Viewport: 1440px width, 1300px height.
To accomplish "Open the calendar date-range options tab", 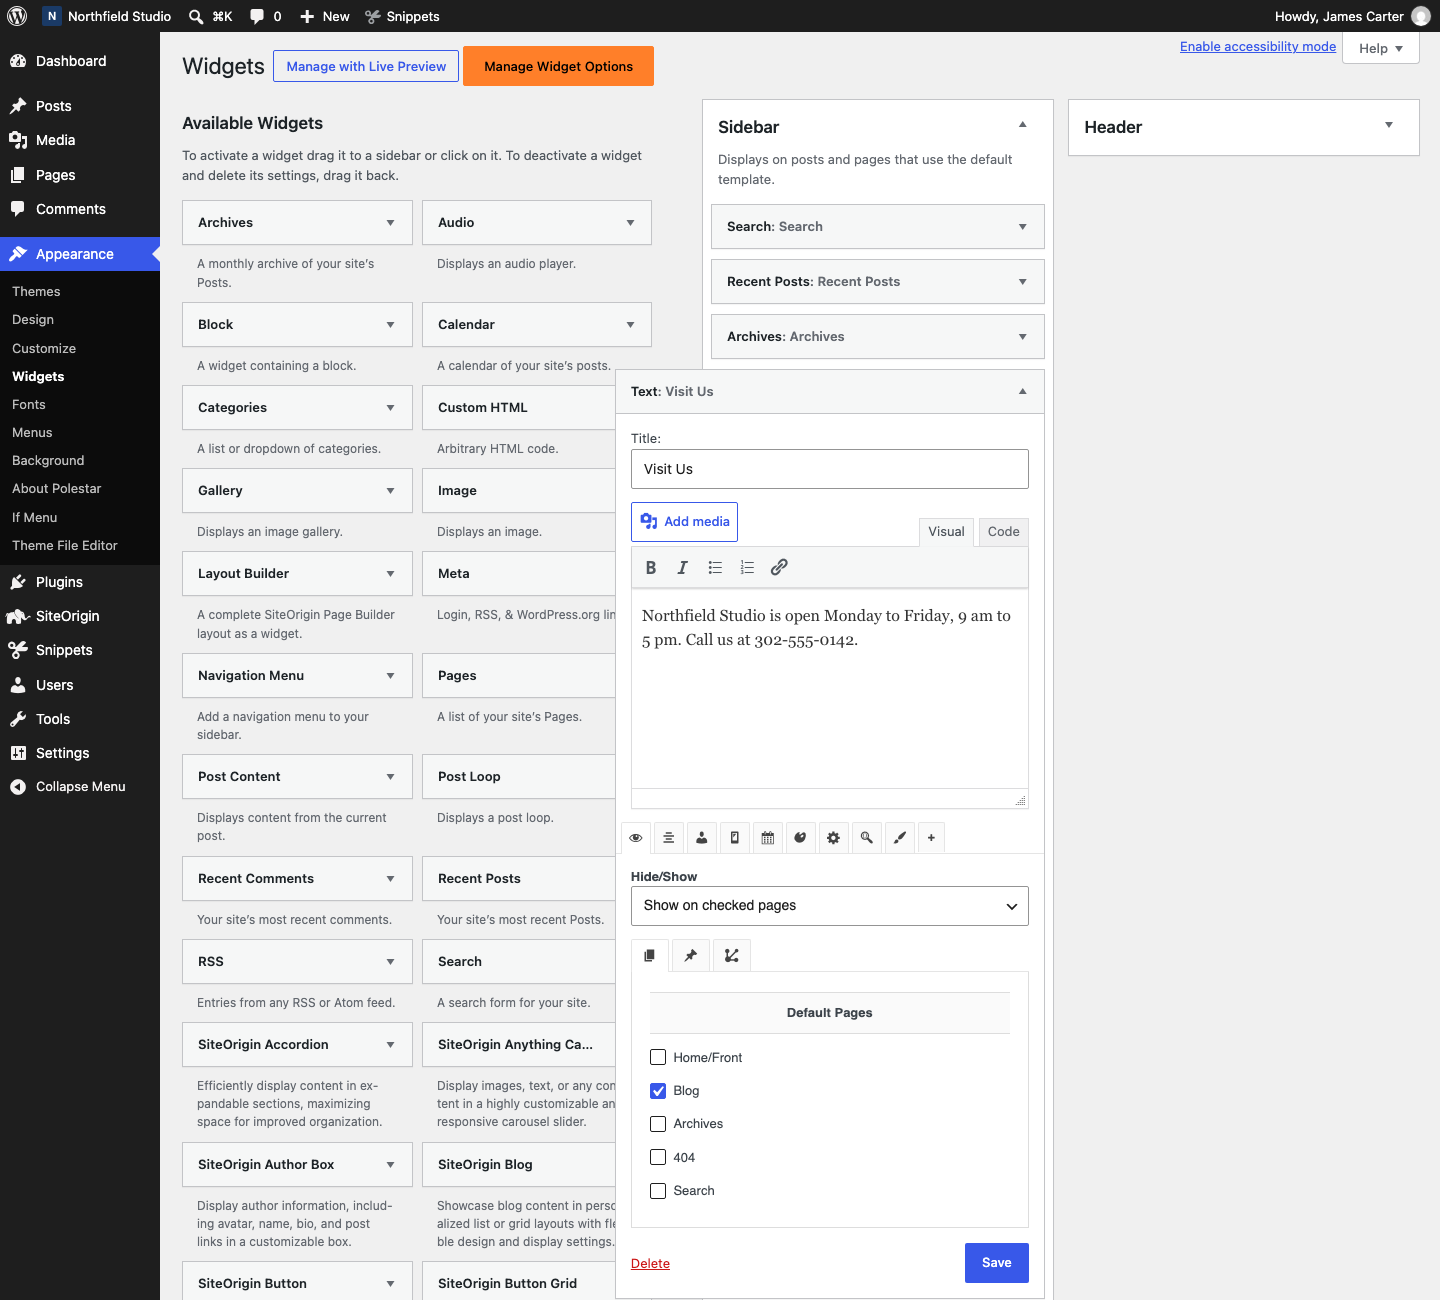I will pyautogui.click(x=768, y=838).
